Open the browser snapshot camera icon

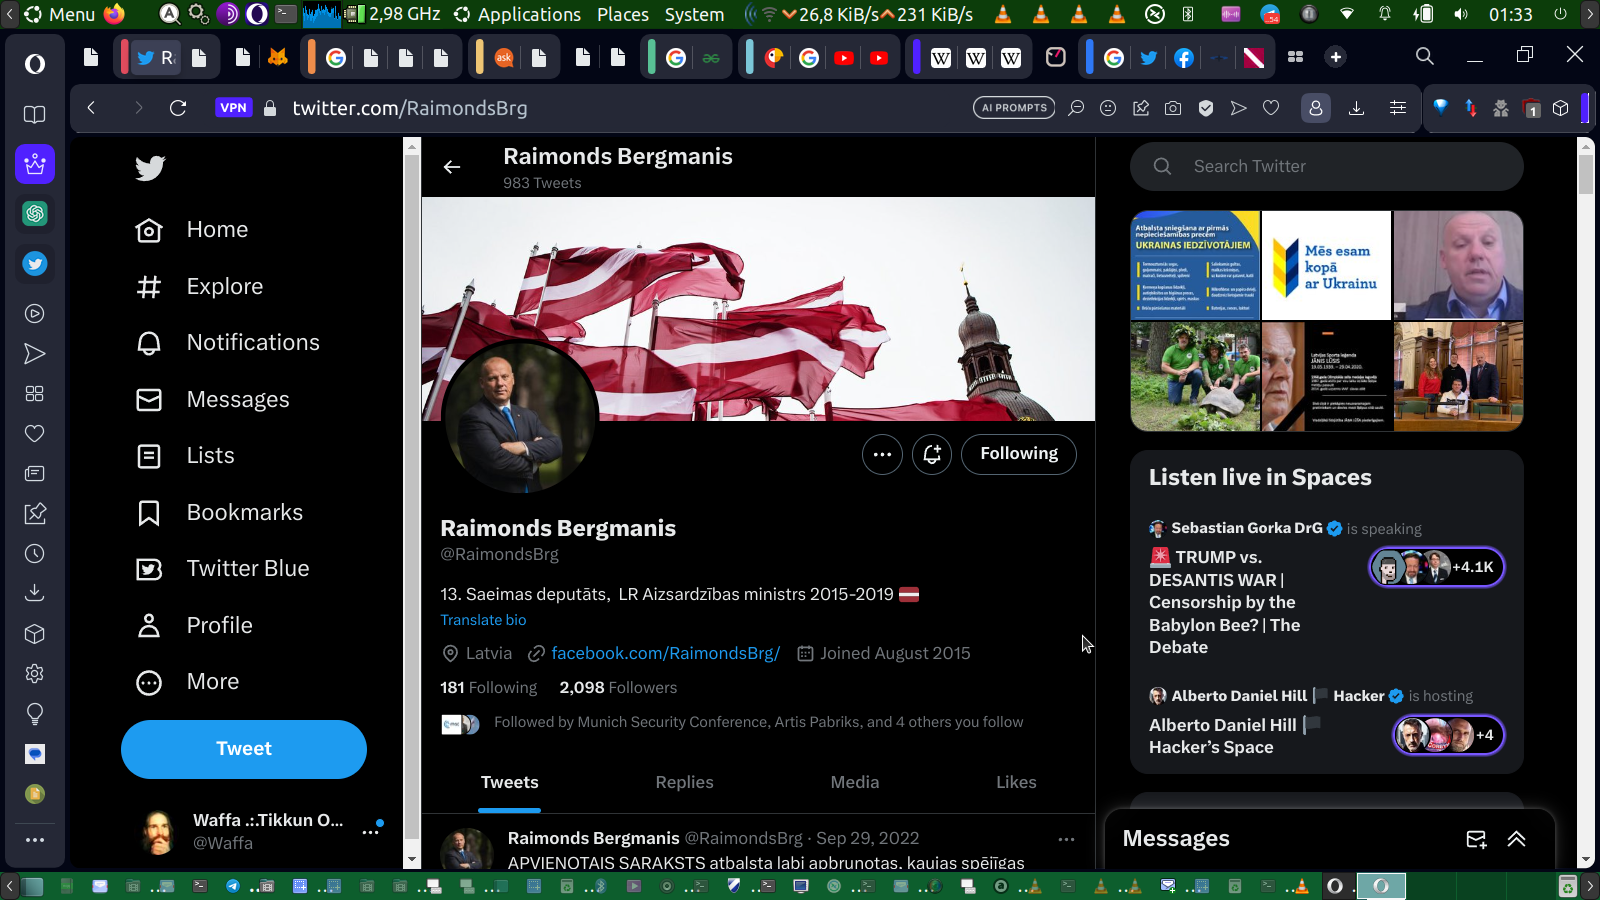tap(1173, 108)
